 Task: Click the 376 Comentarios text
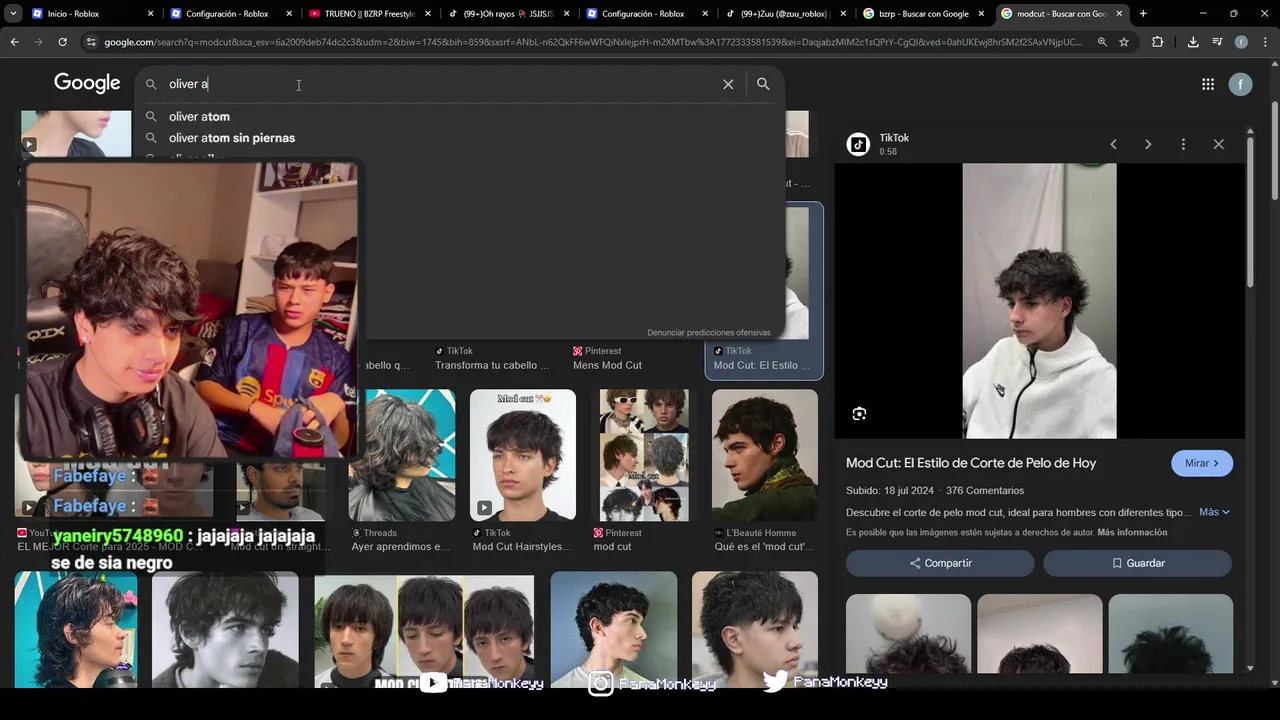(985, 491)
